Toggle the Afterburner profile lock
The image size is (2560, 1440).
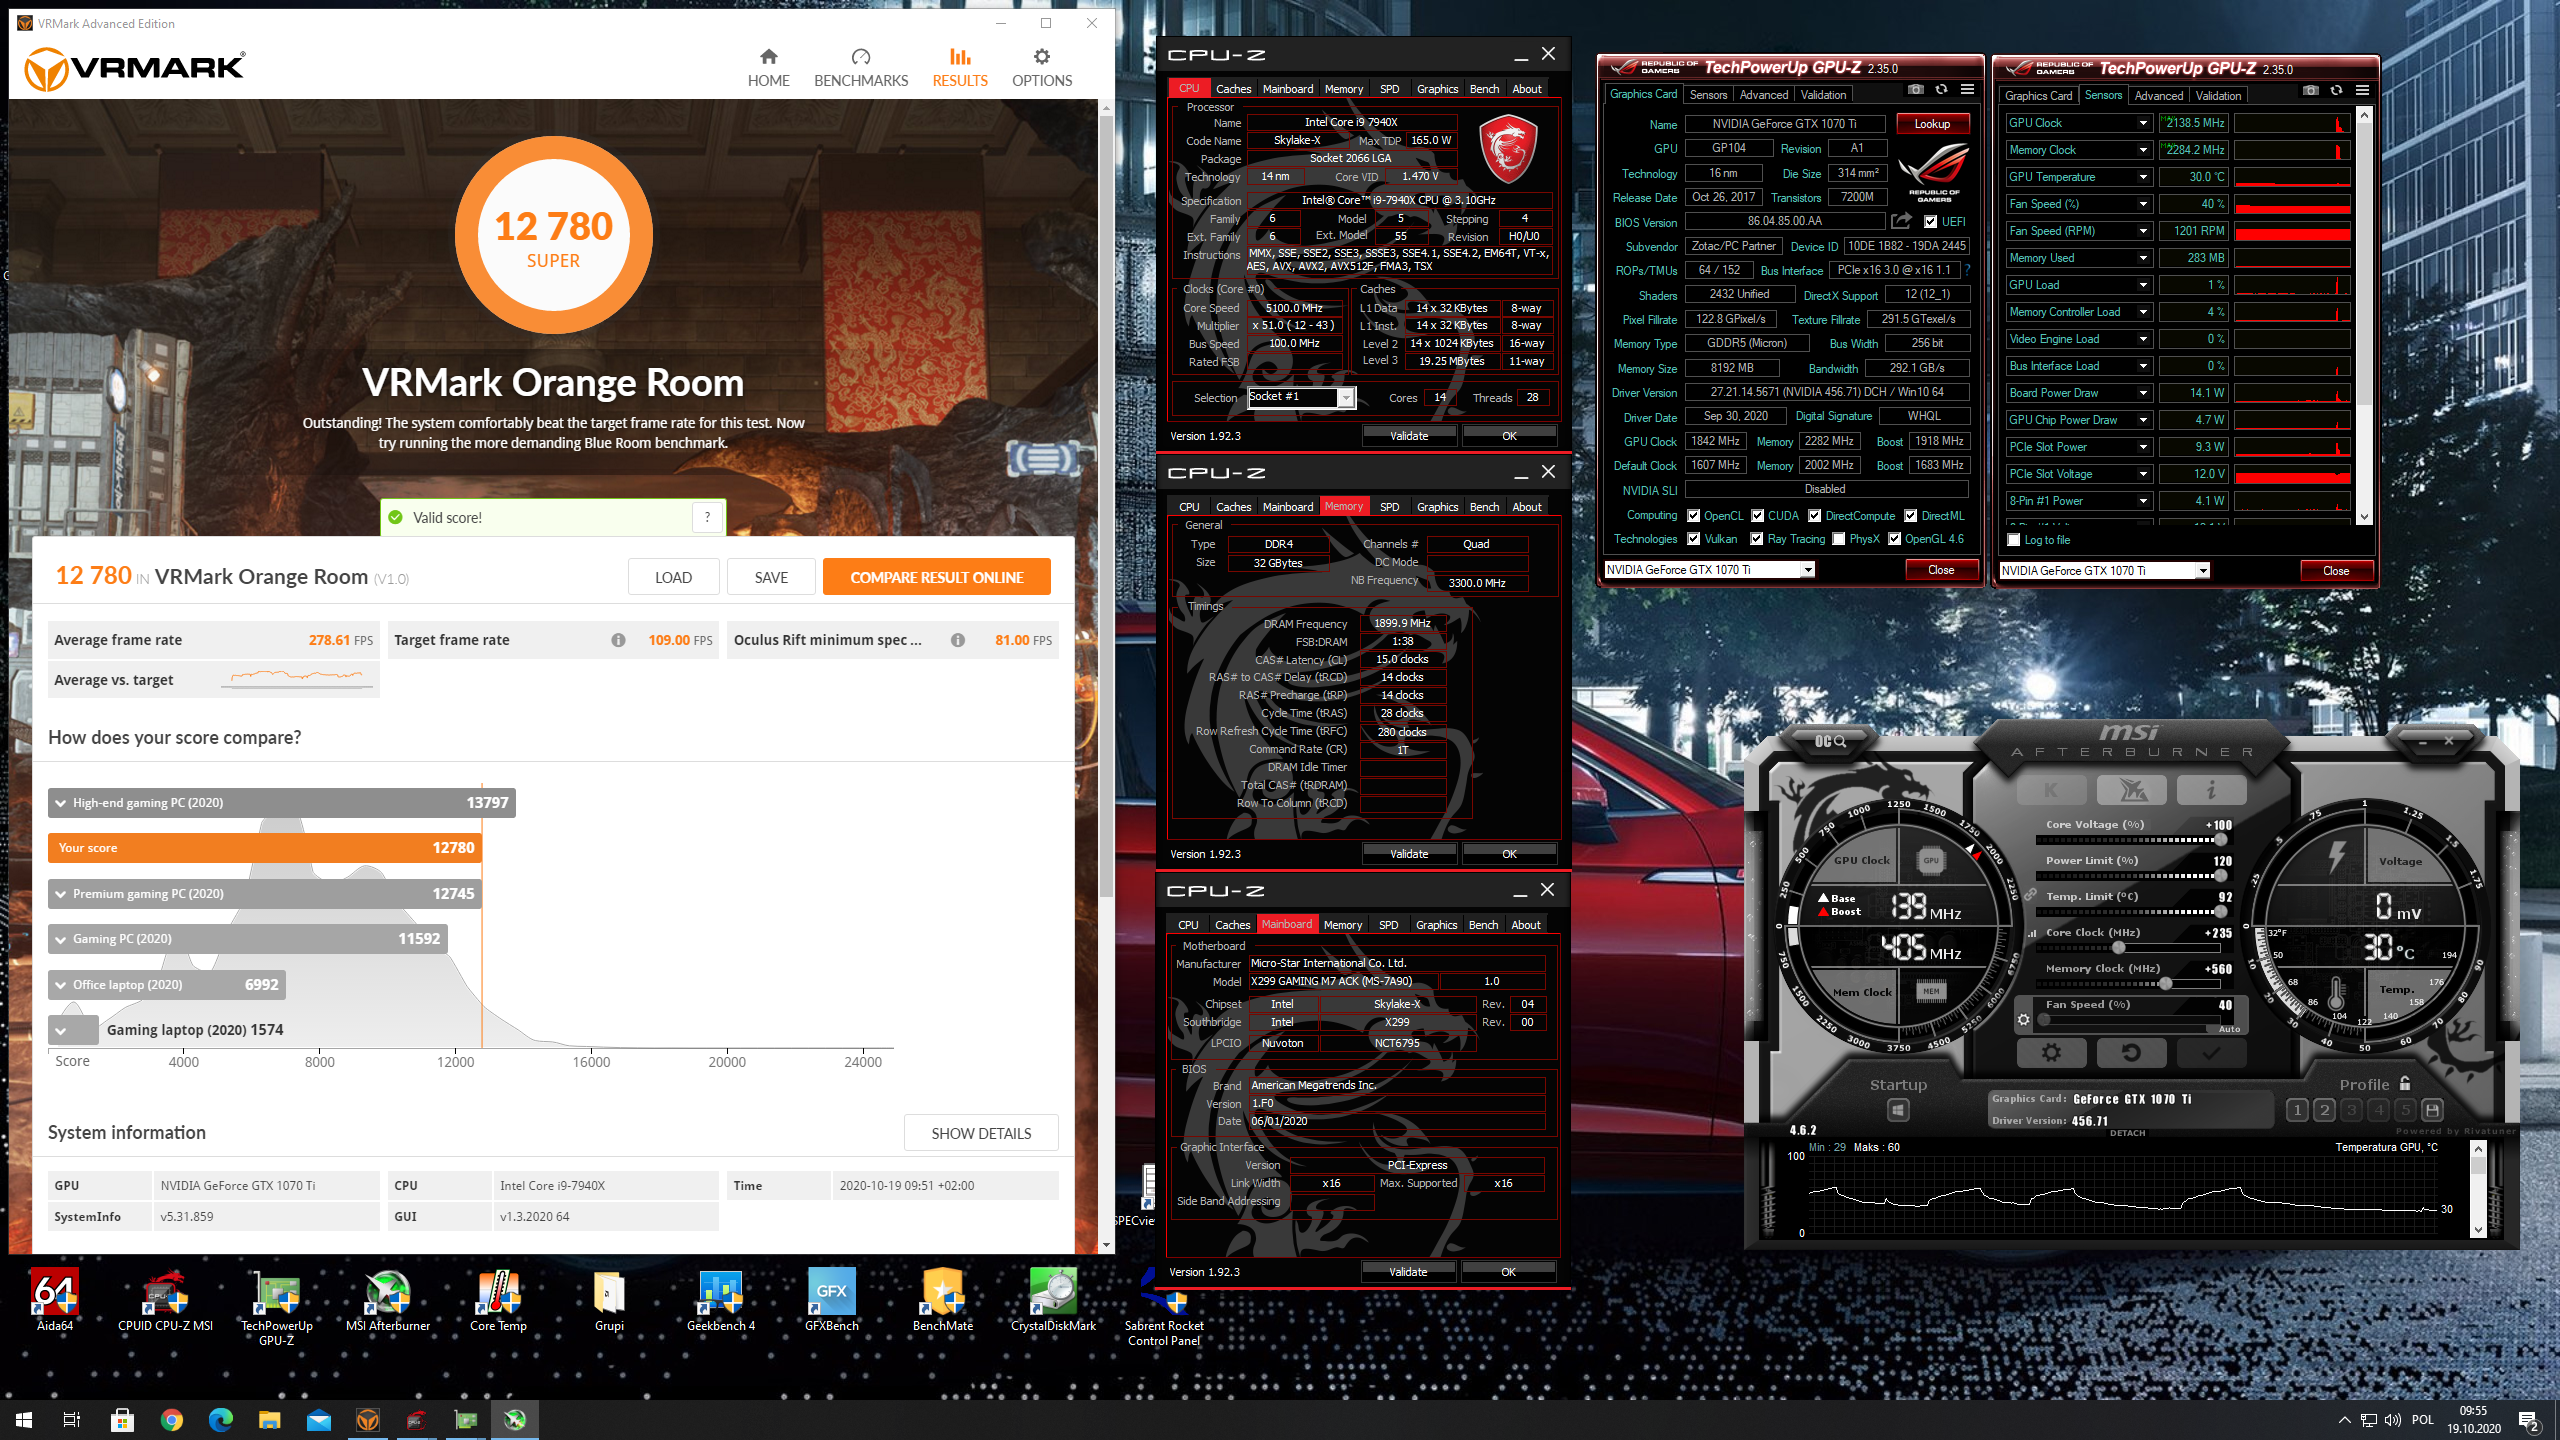click(x=2405, y=1083)
